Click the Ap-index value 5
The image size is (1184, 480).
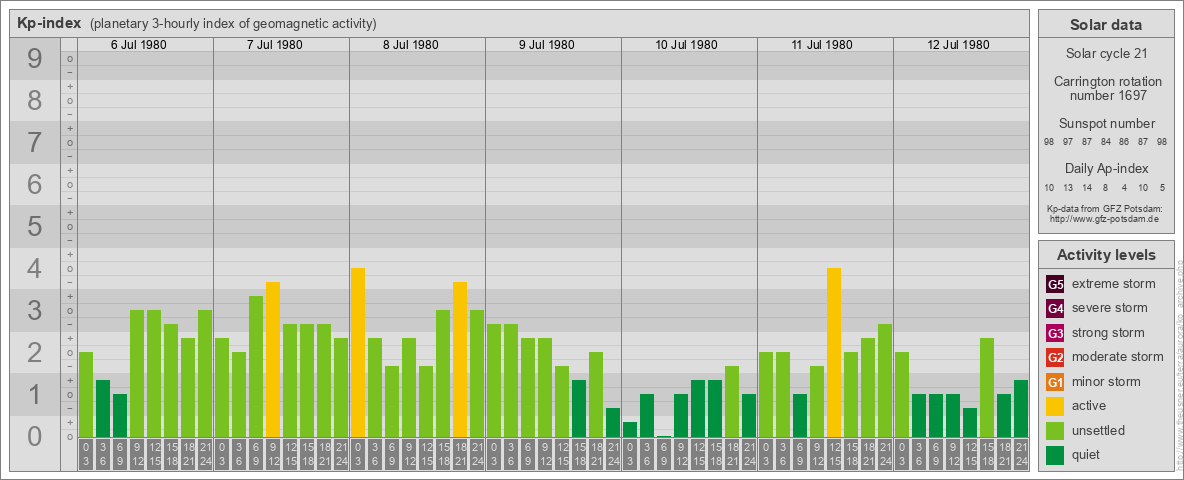coord(1162,187)
